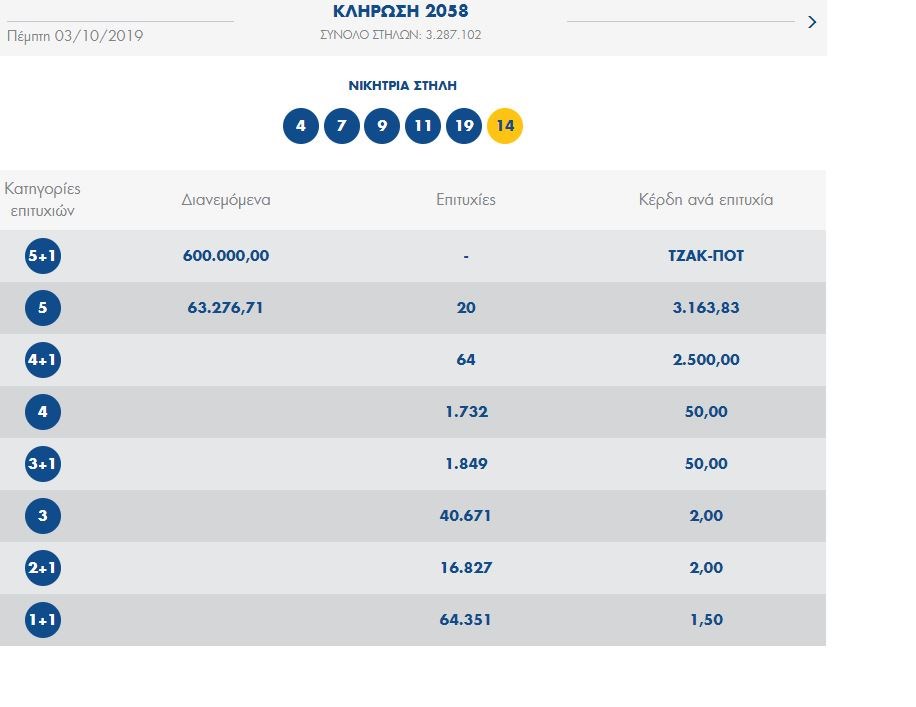Click the category 5 badge in the table
Image resolution: width=916 pixels, height=707 pixels.
coord(43,308)
